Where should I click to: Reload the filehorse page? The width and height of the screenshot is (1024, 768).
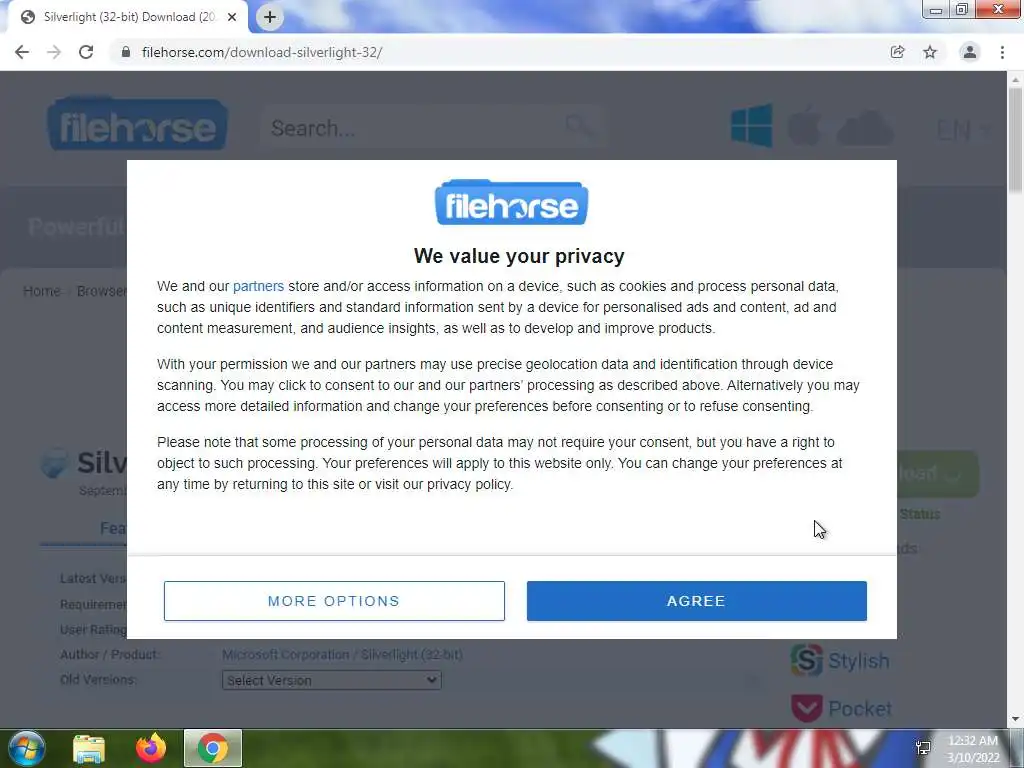click(x=86, y=52)
